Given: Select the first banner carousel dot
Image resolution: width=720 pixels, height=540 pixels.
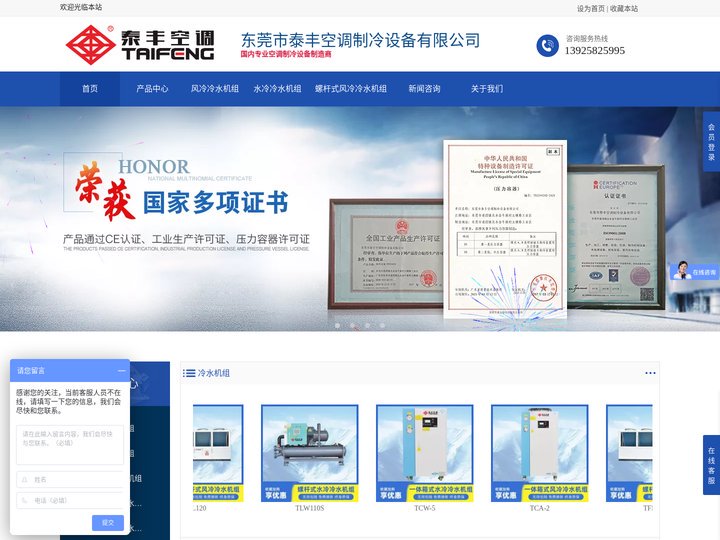Looking at the screenshot, I should click(338, 325).
